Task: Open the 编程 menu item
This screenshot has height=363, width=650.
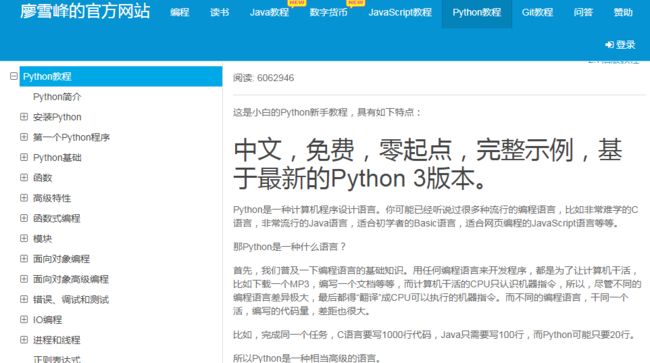Action: [x=179, y=12]
